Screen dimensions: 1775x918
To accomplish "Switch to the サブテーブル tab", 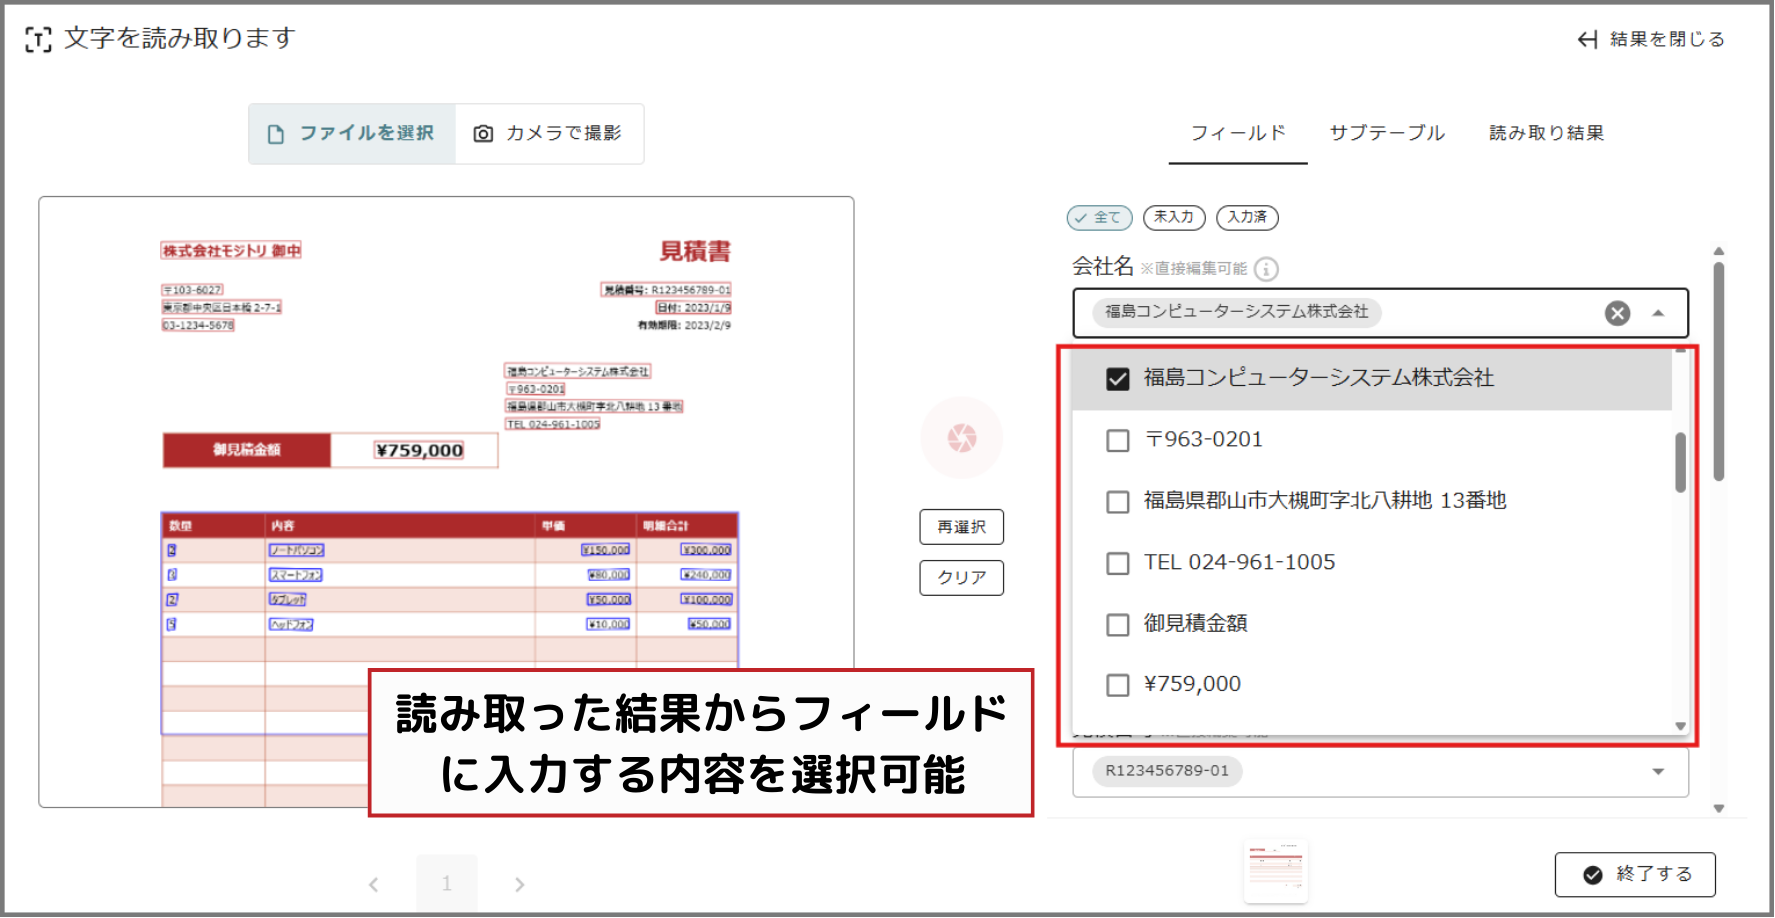I will point(1386,133).
